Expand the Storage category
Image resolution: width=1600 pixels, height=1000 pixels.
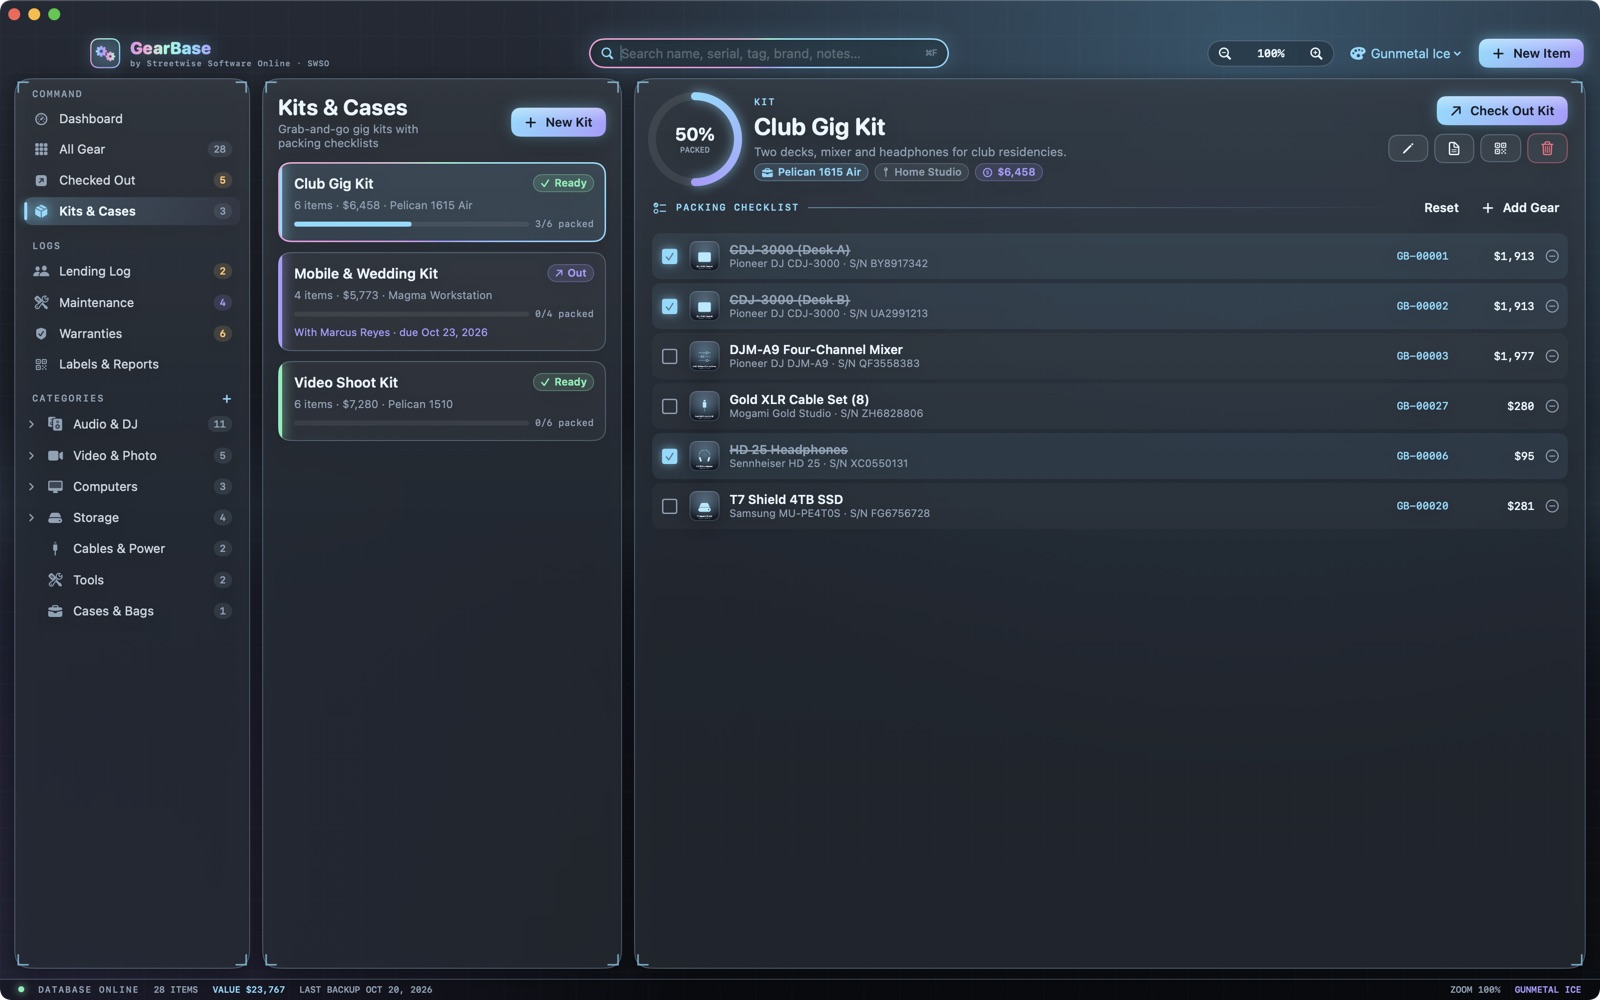pos(31,517)
